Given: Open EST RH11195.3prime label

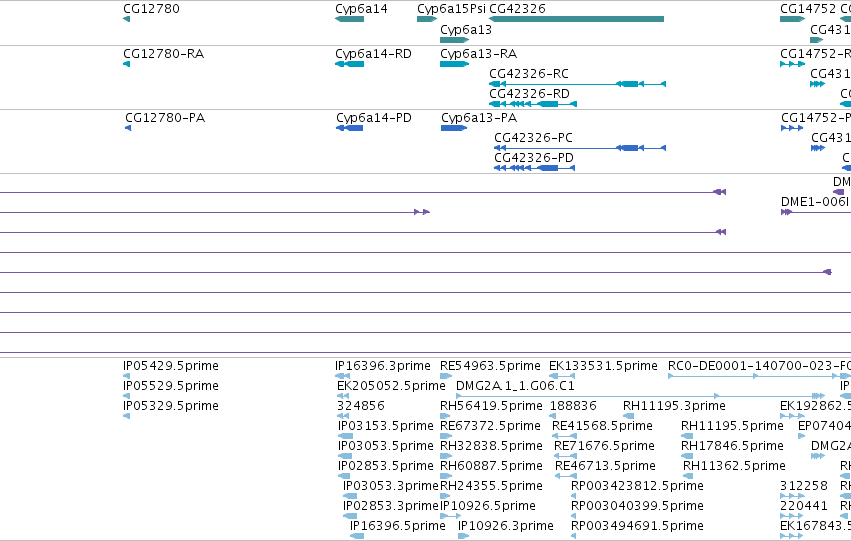Looking at the screenshot, I should pos(674,406).
